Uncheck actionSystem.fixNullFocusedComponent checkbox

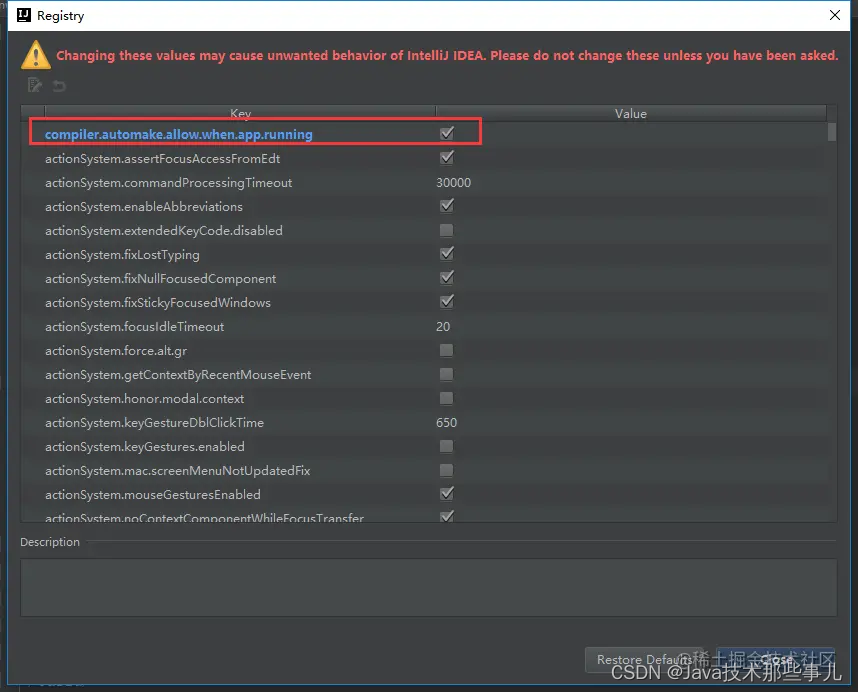coord(447,277)
